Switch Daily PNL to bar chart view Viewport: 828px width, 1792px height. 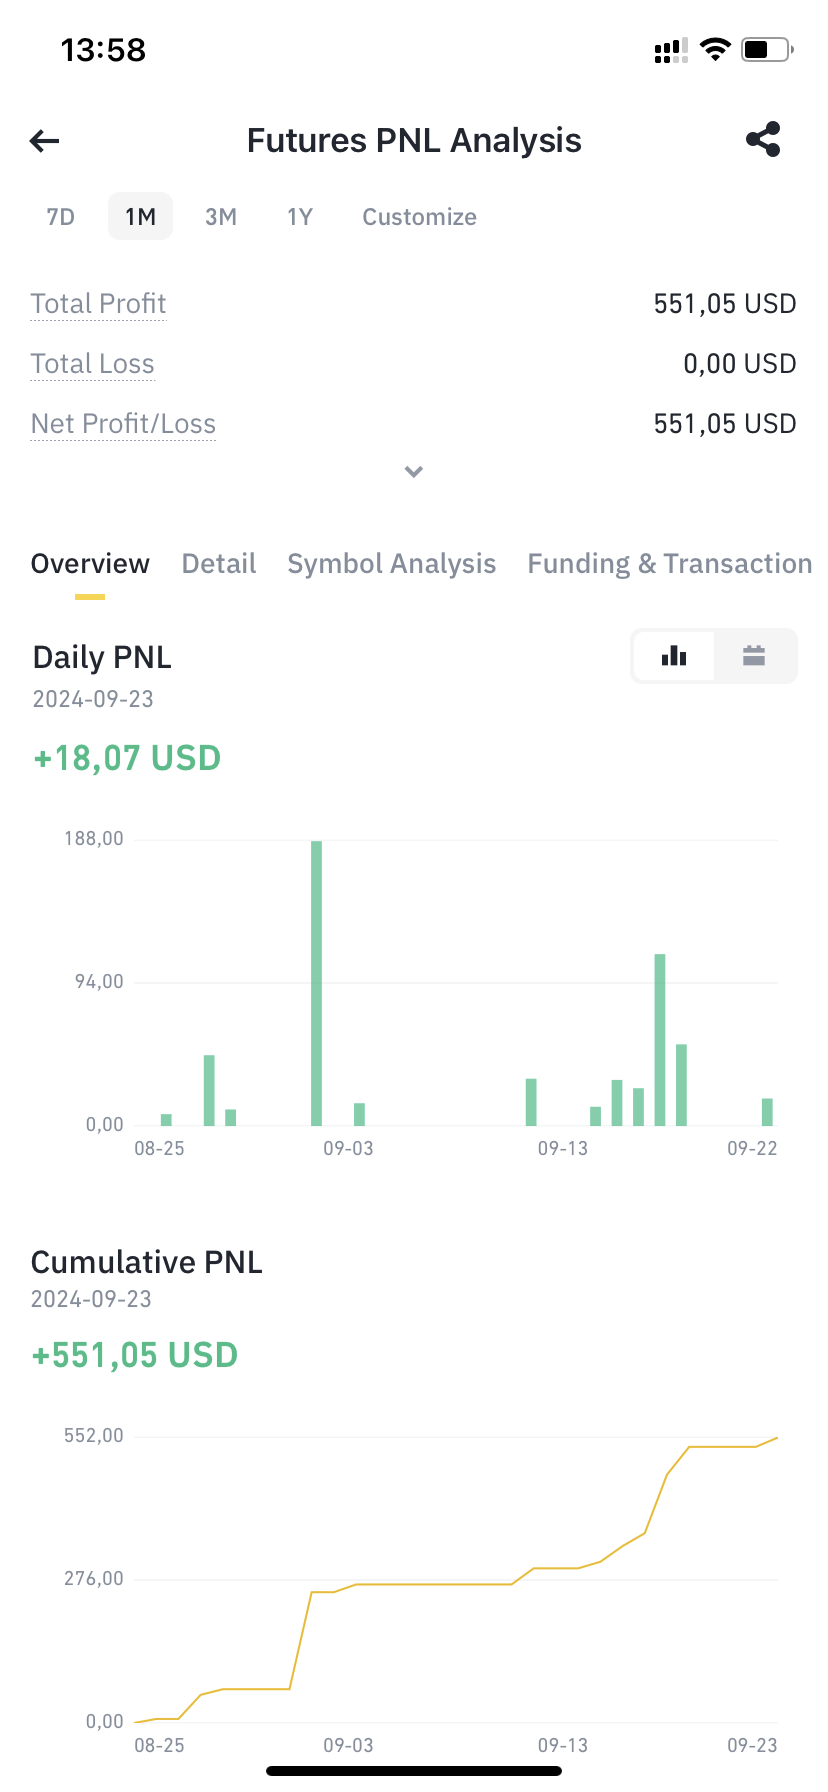click(x=674, y=656)
